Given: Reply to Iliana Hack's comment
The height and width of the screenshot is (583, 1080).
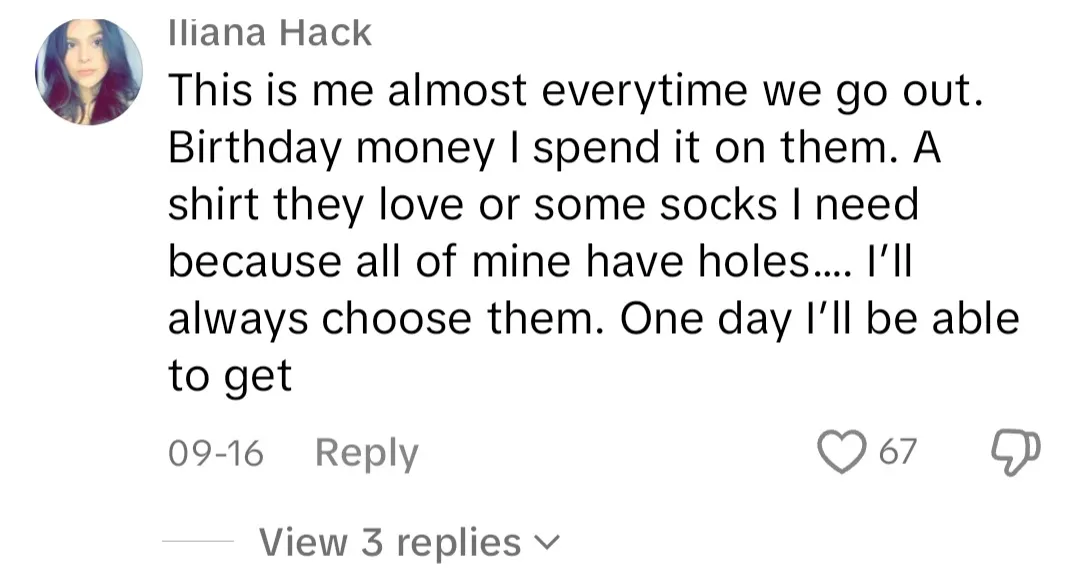Looking at the screenshot, I should click(366, 453).
